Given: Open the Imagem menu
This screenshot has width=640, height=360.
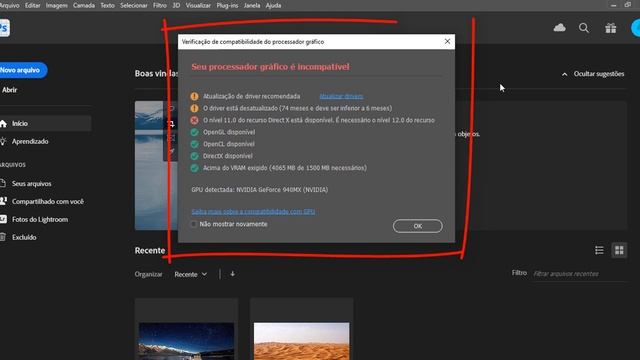Looking at the screenshot, I should coord(56,5).
